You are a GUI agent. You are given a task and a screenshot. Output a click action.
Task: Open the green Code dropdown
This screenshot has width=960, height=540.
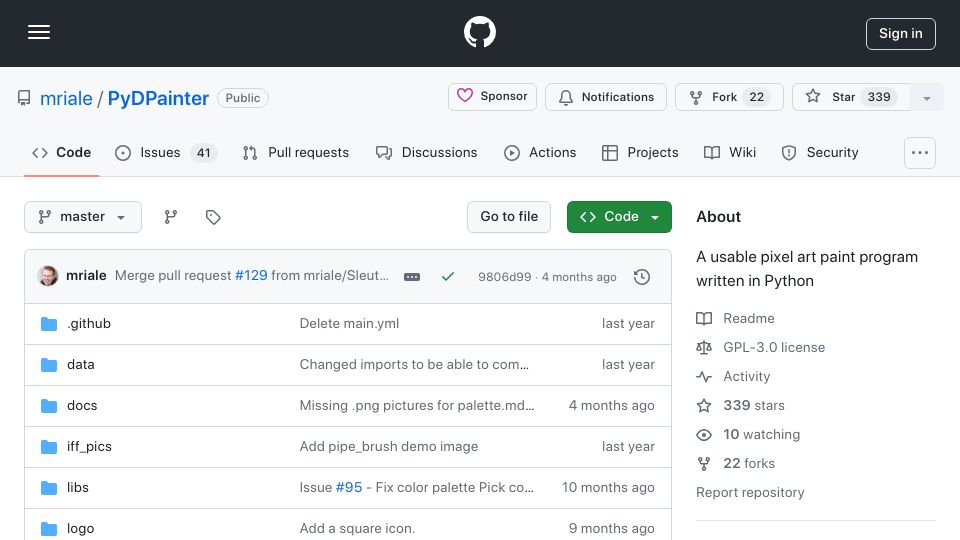(x=619, y=217)
